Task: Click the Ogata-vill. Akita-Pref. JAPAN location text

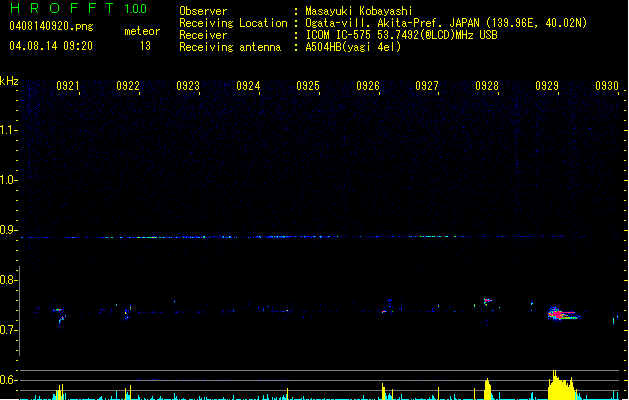Action: [446, 23]
